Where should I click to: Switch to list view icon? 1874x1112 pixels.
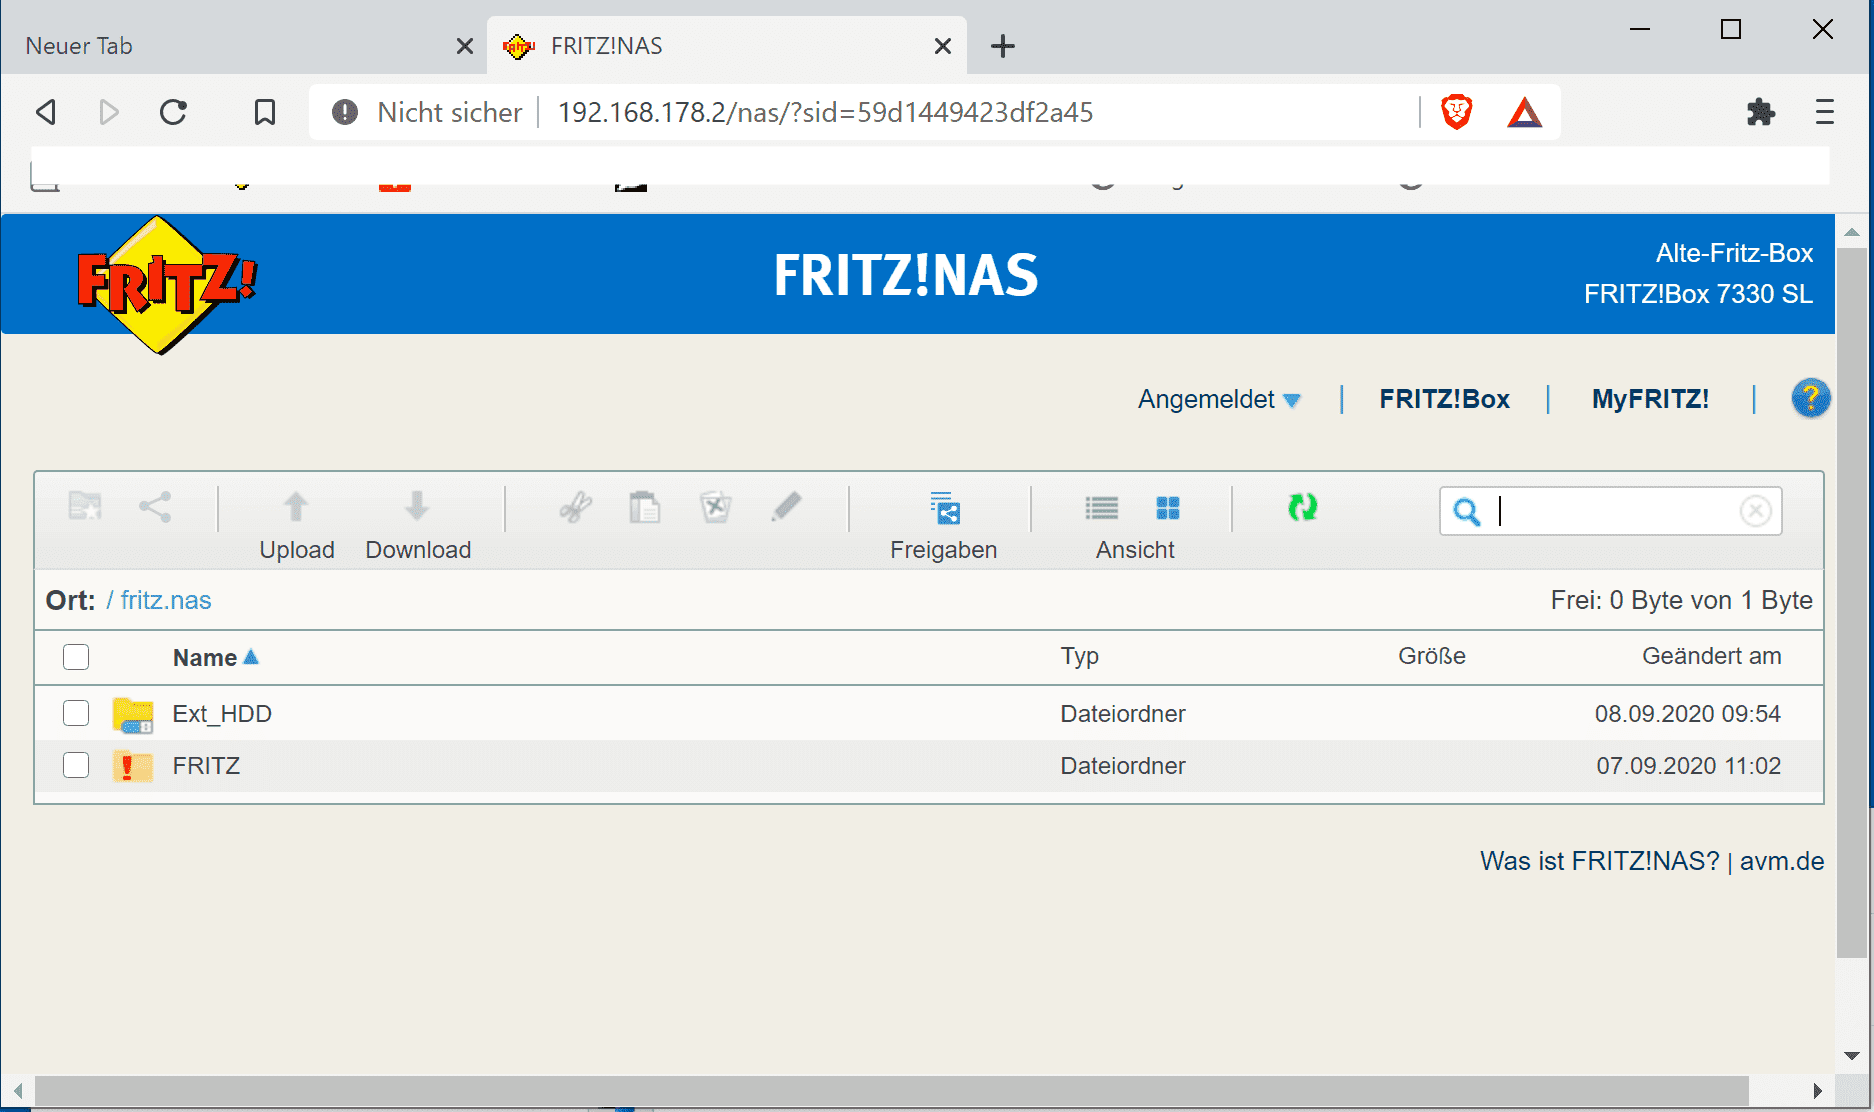1102,508
